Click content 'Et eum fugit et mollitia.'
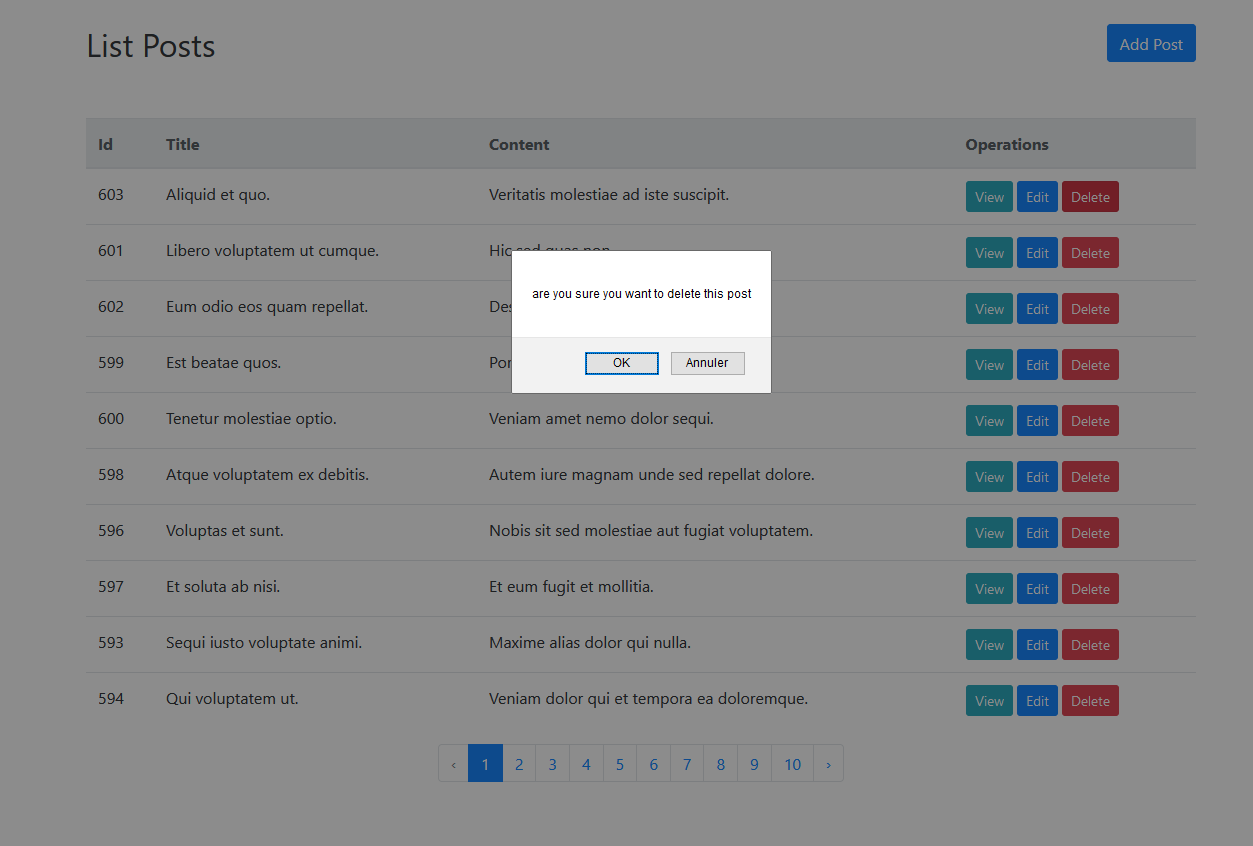 pyautogui.click(x=571, y=587)
